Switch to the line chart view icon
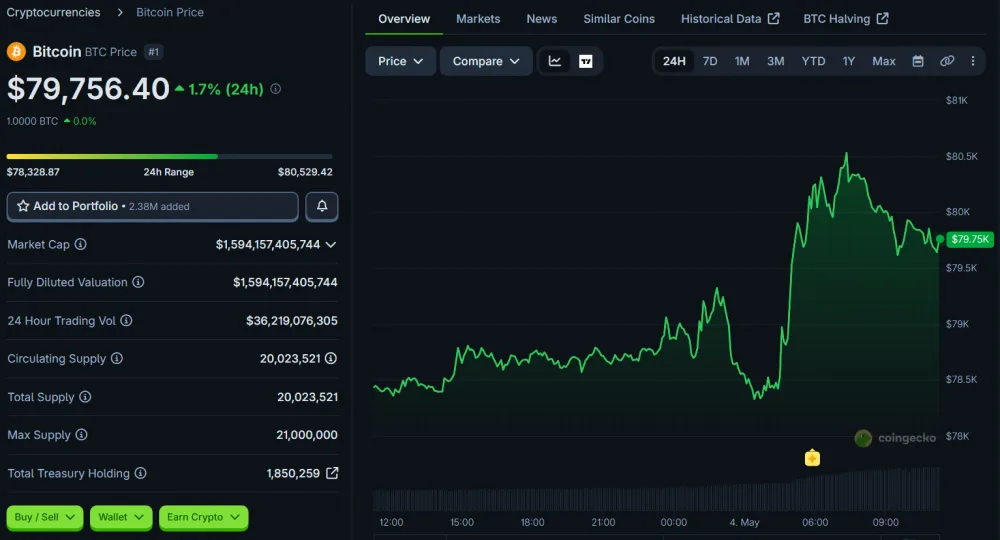Screen dimensions: 1000x540 (555, 61)
